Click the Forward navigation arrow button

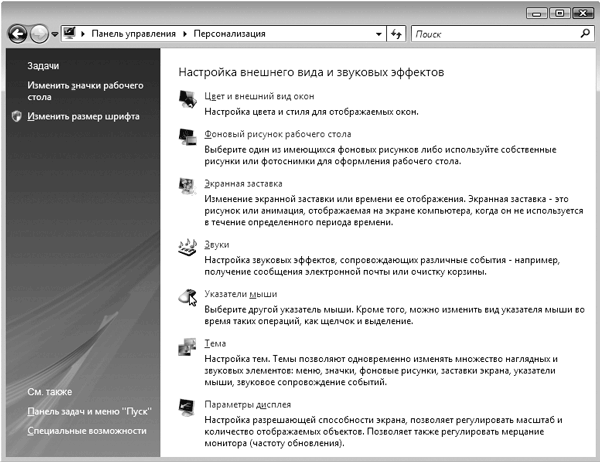pos(39,33)
